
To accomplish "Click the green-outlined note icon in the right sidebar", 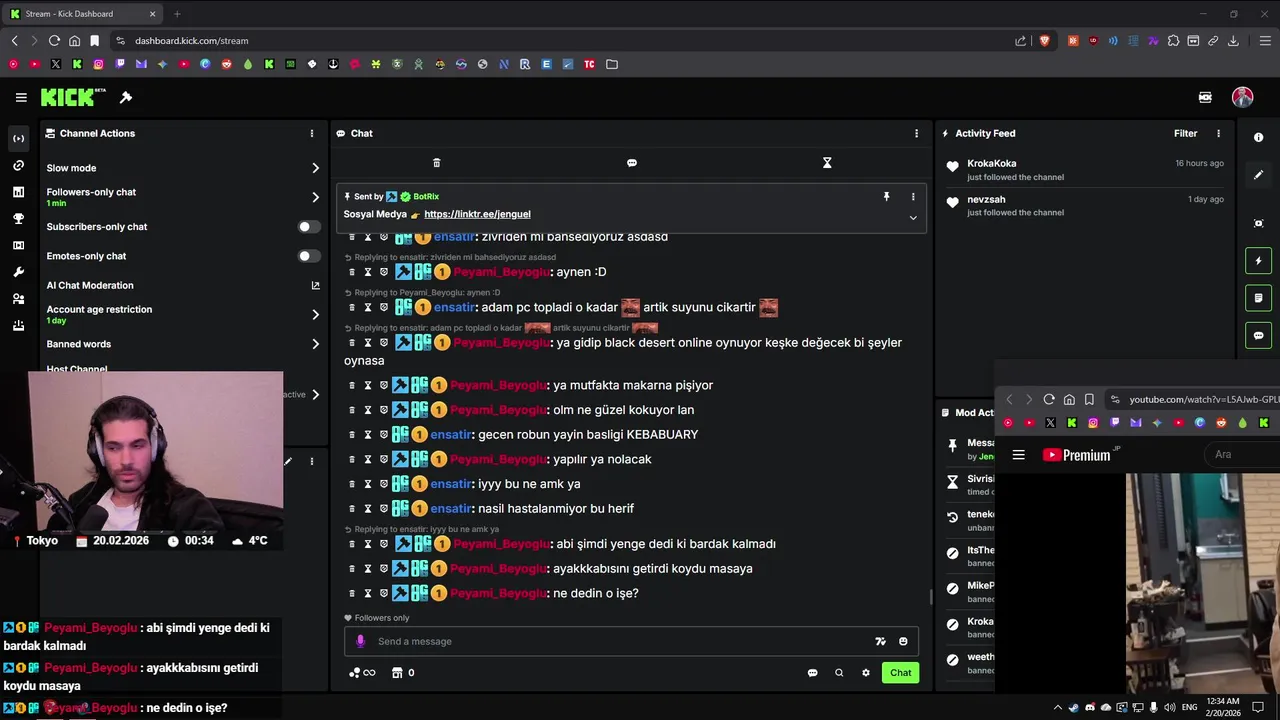I will (x=1258, y=298).
